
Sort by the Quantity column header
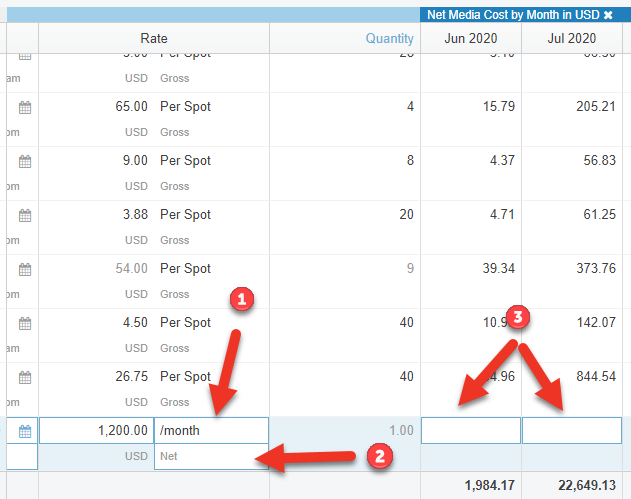coord(389,38)
